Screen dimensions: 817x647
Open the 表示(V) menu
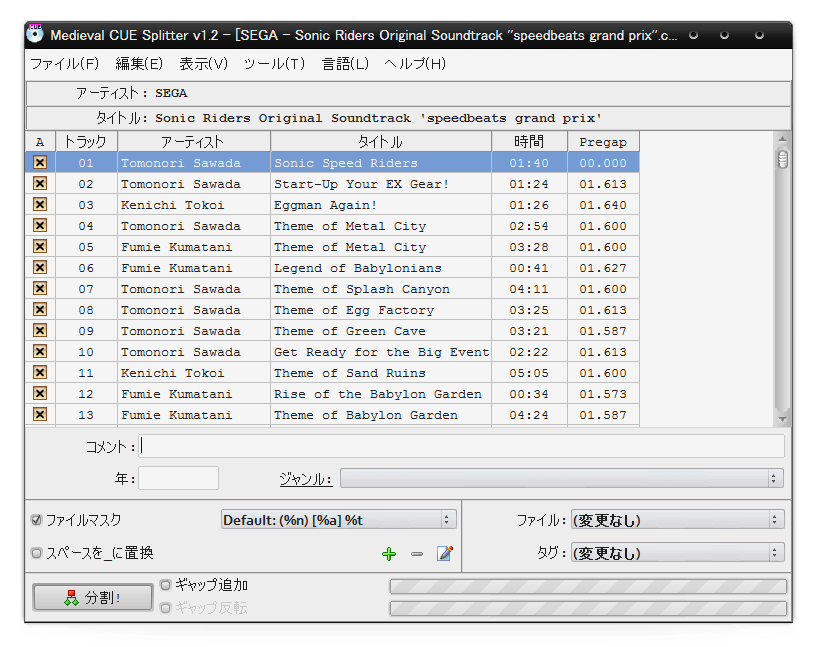204,64
